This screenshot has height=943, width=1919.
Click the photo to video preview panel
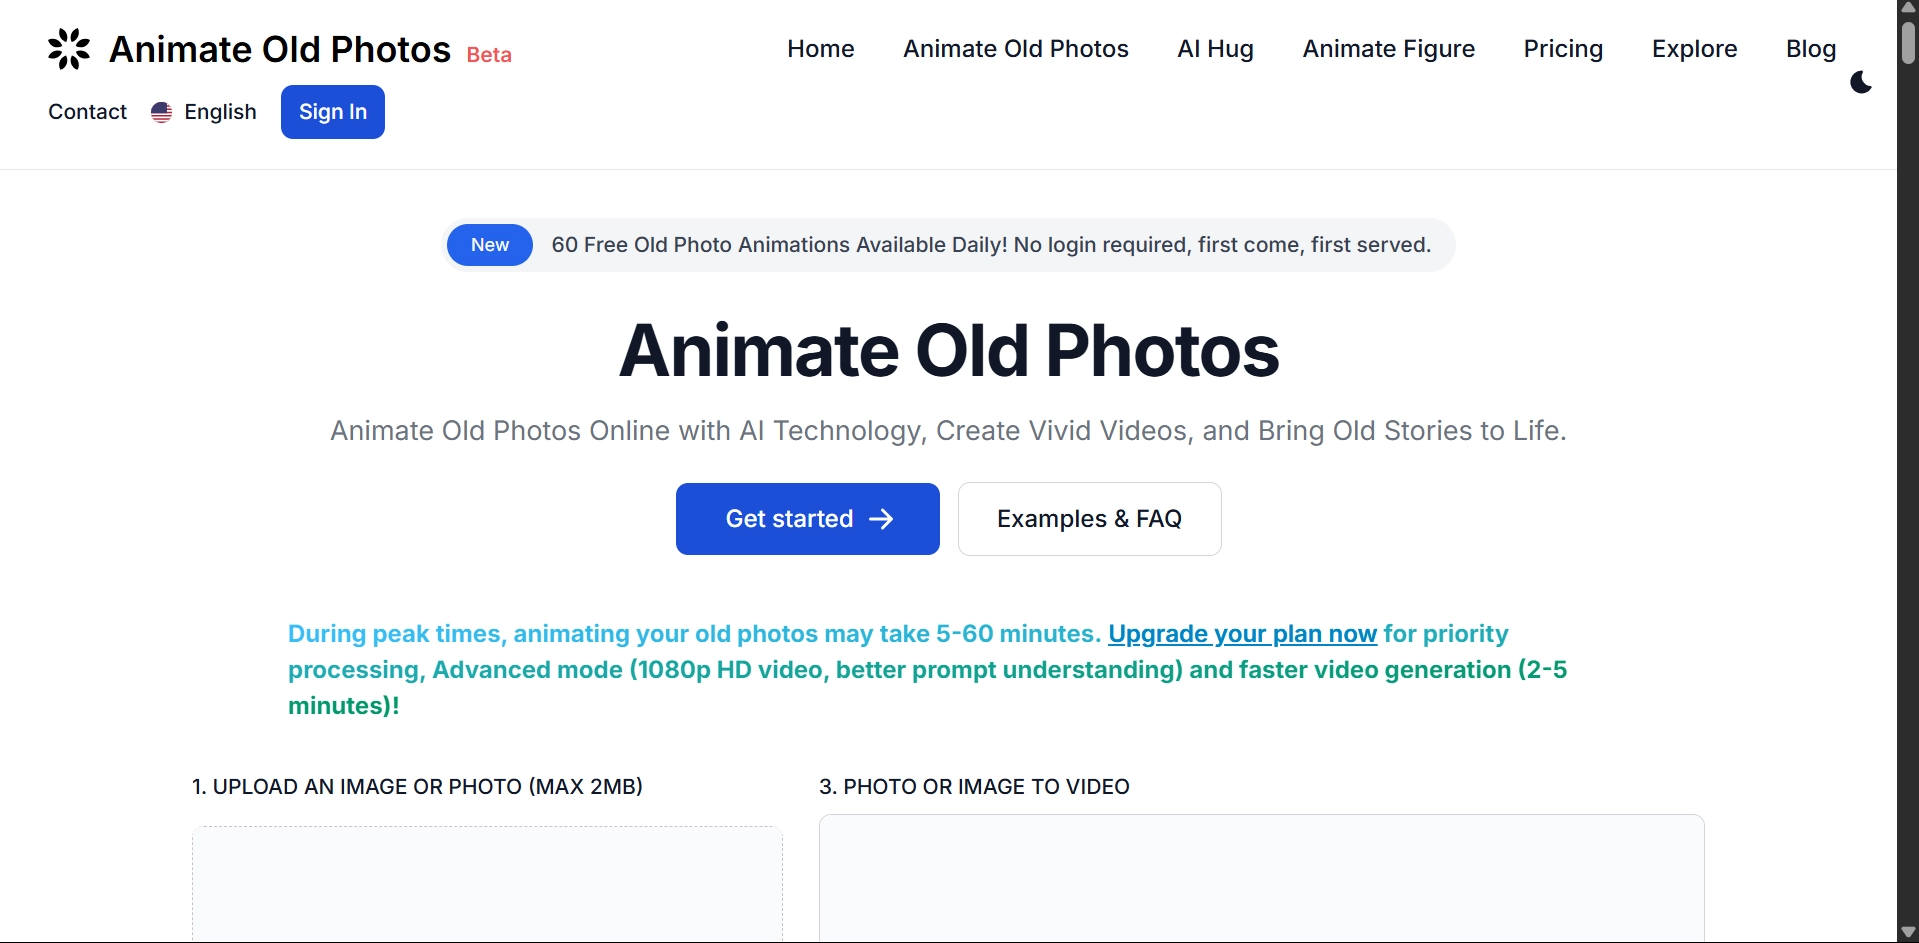pos(1261,878)
